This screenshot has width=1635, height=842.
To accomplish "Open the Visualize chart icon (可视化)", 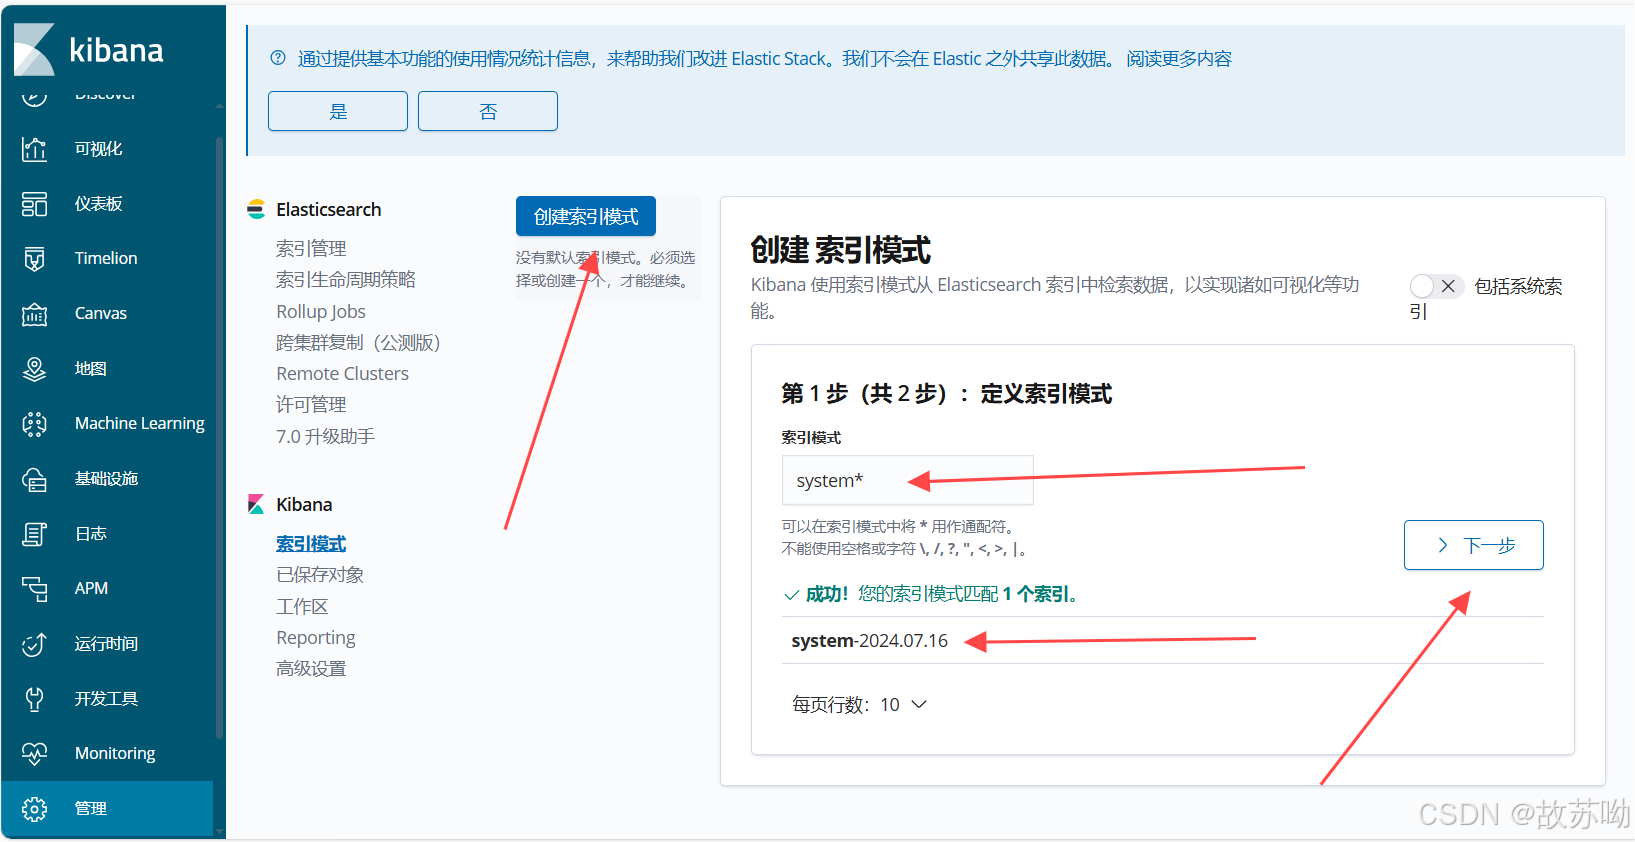I will pos(34,149).
